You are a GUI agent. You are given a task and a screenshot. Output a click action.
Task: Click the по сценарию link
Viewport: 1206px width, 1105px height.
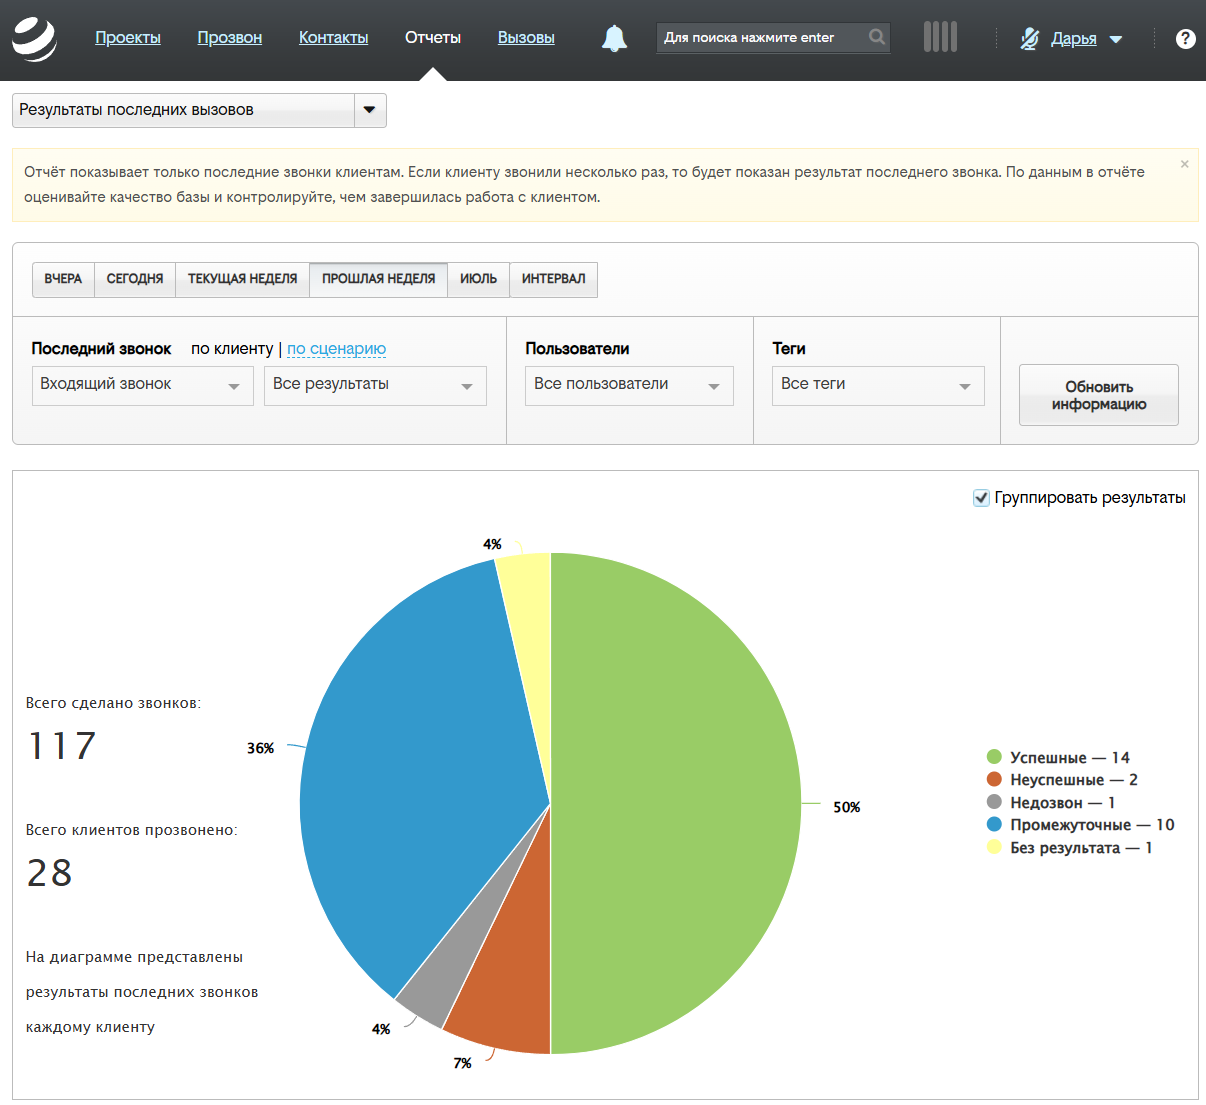[x=336, y=348]
